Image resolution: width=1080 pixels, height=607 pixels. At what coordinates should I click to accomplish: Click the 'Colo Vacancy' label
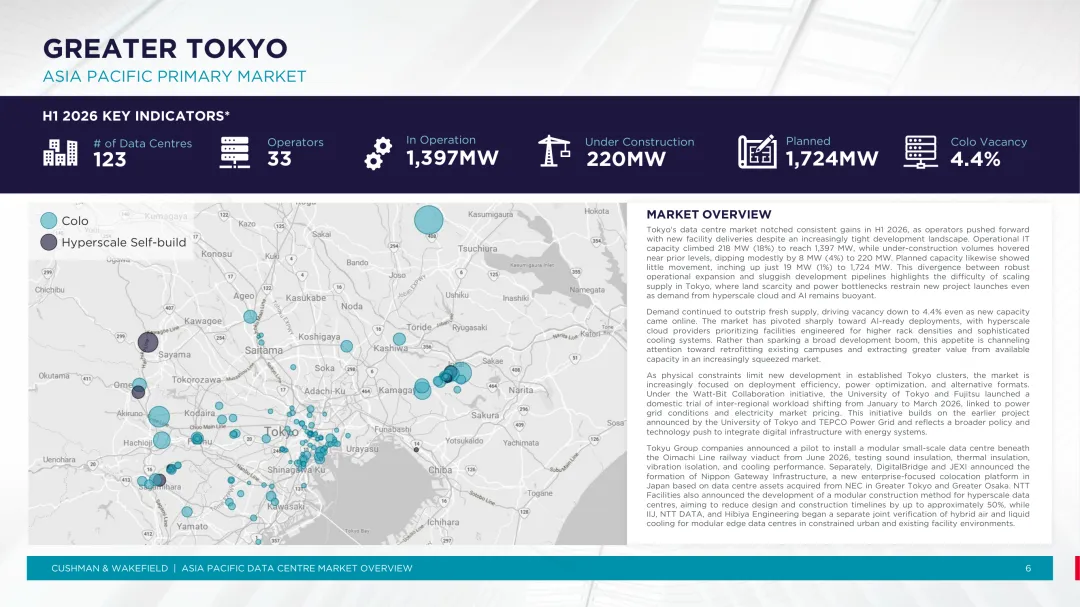pos(988,142)
